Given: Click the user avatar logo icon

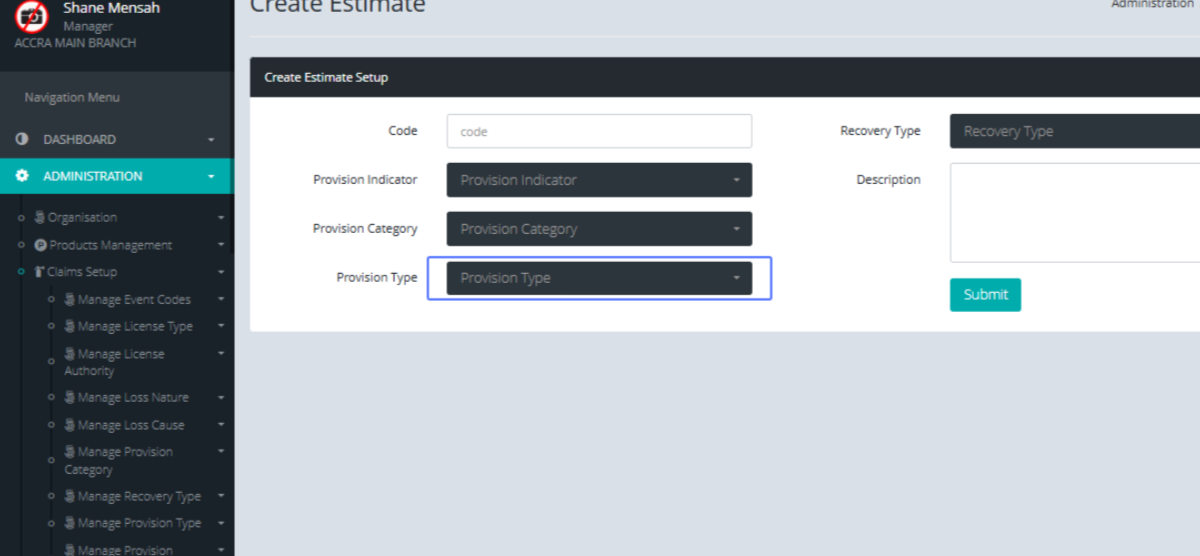Looking at the screenshot, I should (x=32, y=17).
